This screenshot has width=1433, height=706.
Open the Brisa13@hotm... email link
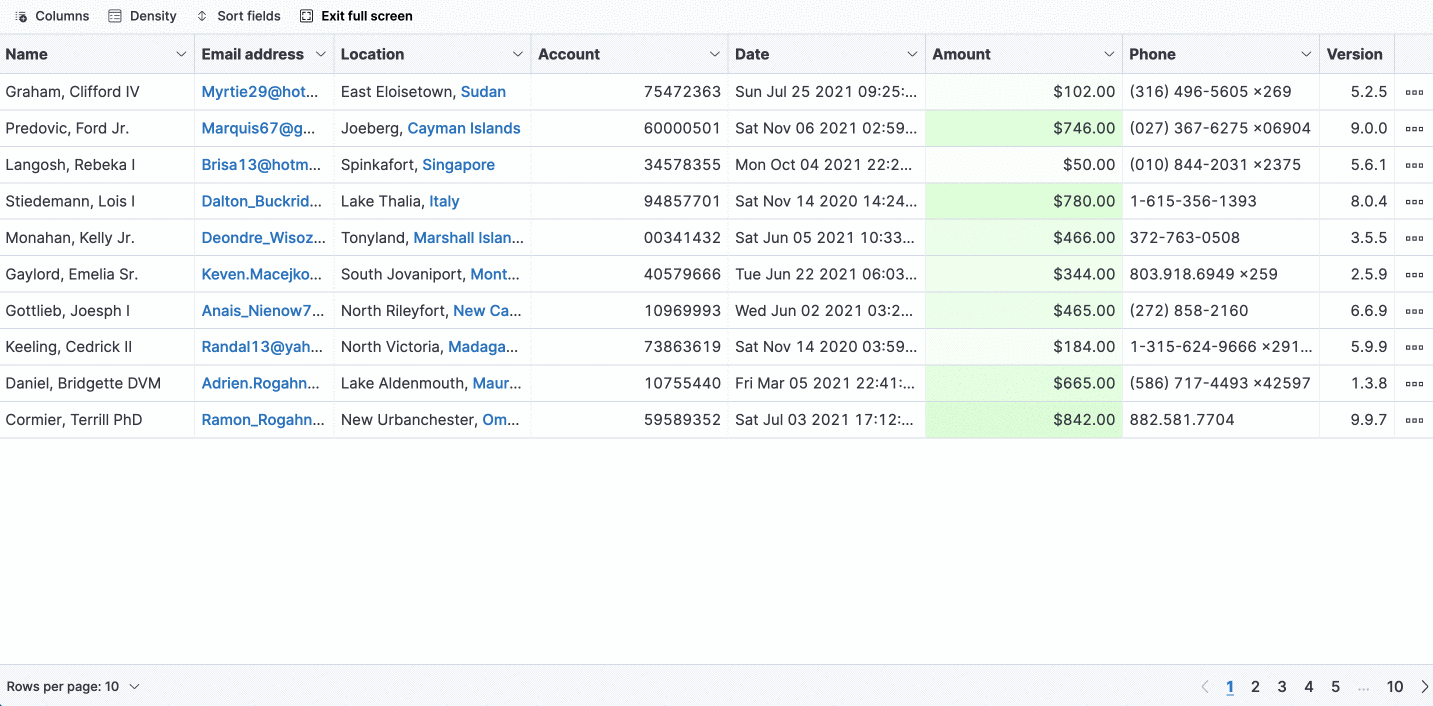click(x=261, y=165)
